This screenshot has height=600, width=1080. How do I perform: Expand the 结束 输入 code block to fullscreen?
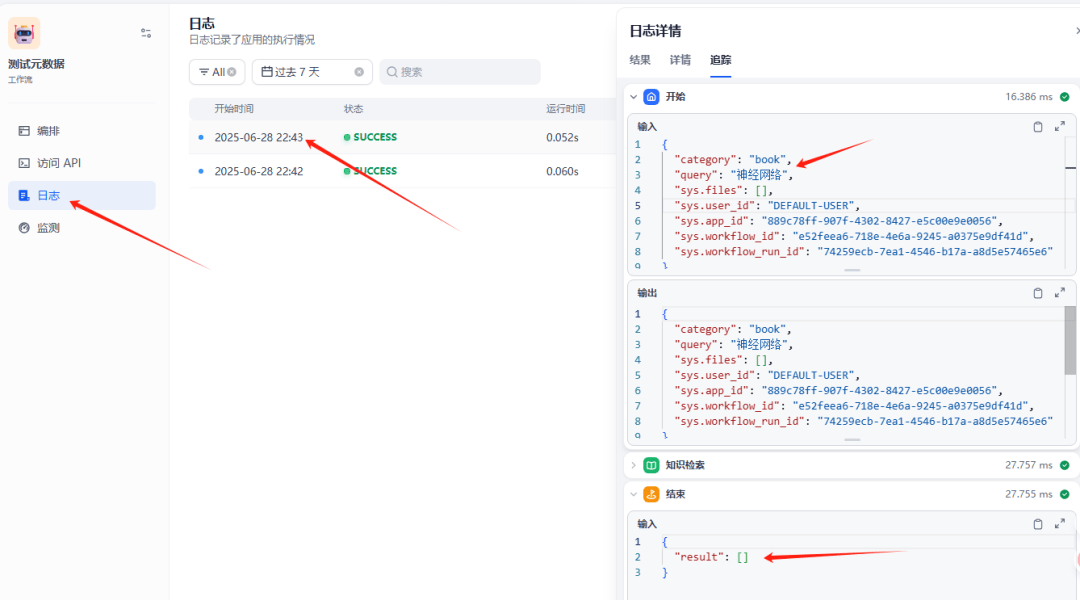pos(1060,524)
